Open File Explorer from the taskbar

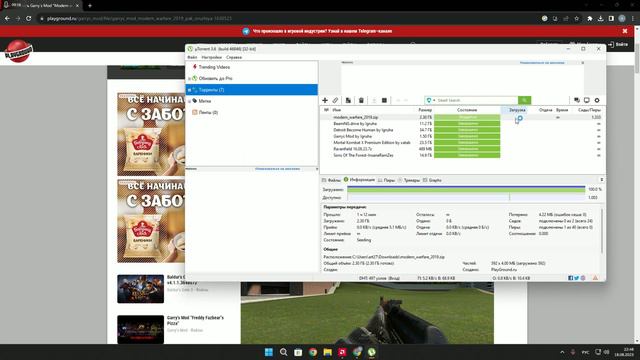328,352
